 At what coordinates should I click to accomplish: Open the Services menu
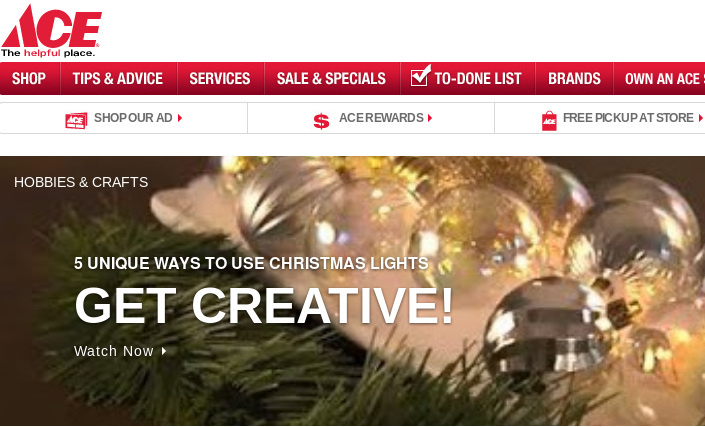221,79
